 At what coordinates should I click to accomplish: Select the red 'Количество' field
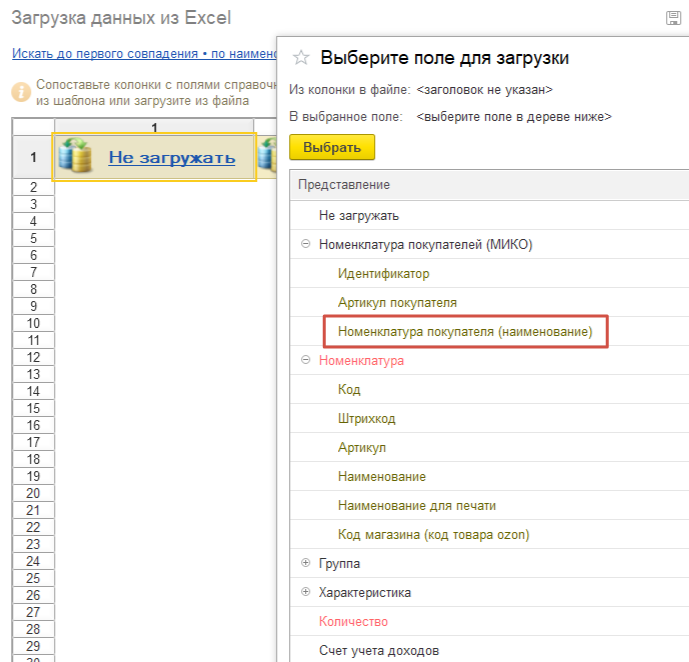353,621
